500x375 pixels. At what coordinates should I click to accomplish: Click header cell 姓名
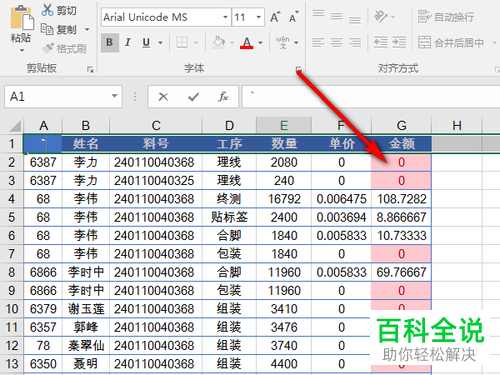point(86,144)
